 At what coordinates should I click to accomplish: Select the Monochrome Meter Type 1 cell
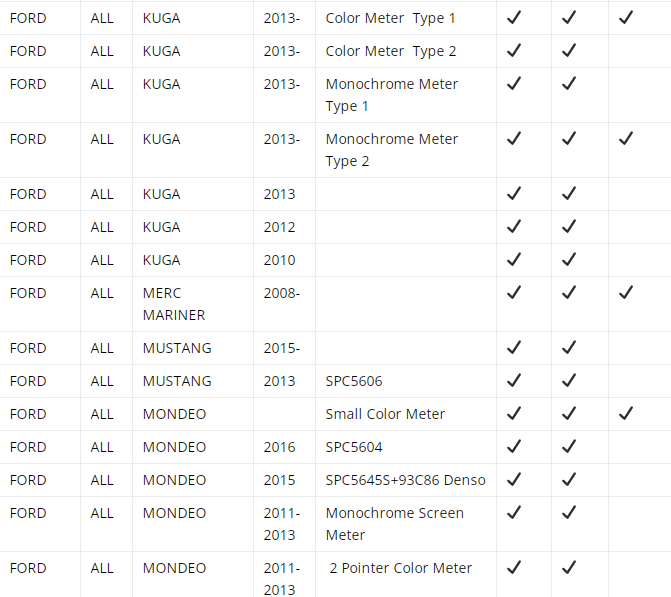391,95
